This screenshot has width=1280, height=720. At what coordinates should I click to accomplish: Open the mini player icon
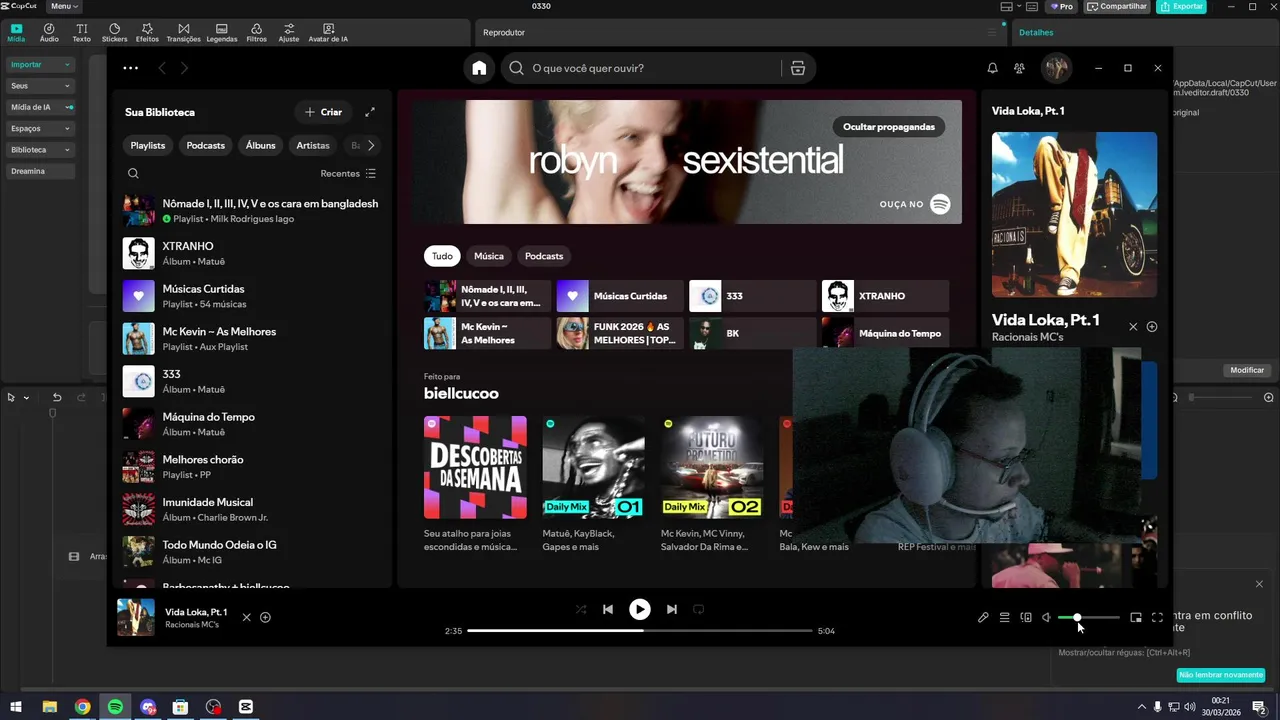[x=1136, y=618]
